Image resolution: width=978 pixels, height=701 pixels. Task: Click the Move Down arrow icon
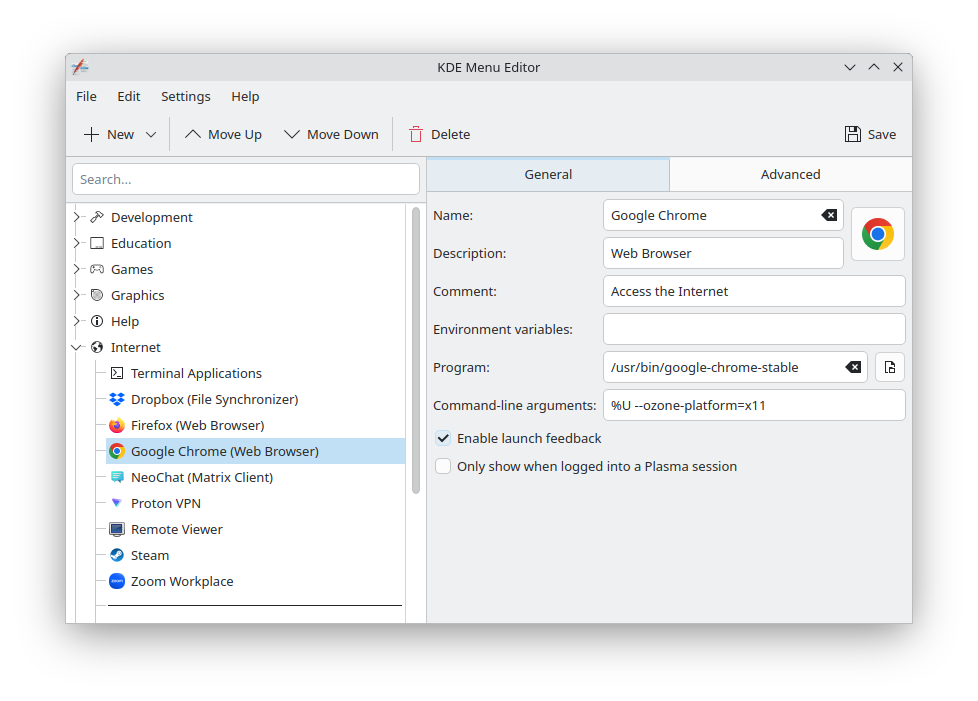(292, 134)
